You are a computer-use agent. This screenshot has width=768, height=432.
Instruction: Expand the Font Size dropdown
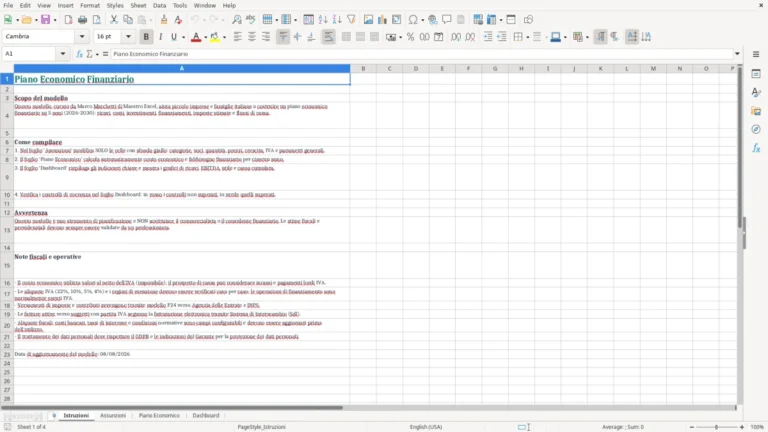pyautogui.click(x=128, y=37)
